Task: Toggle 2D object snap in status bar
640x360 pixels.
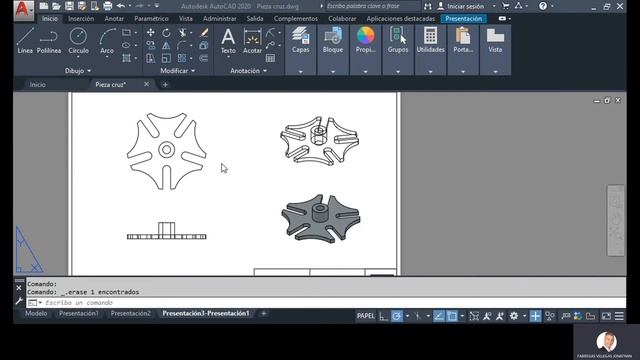Action: [452, 316]
